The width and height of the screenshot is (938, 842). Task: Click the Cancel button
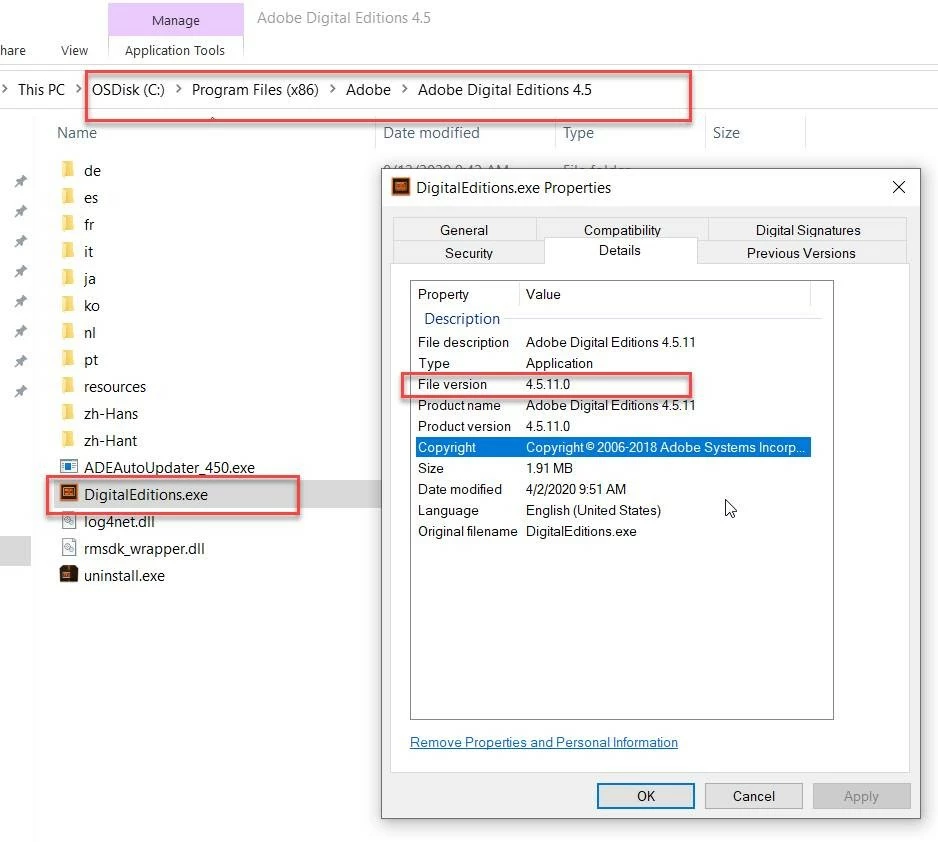[754, 796]
